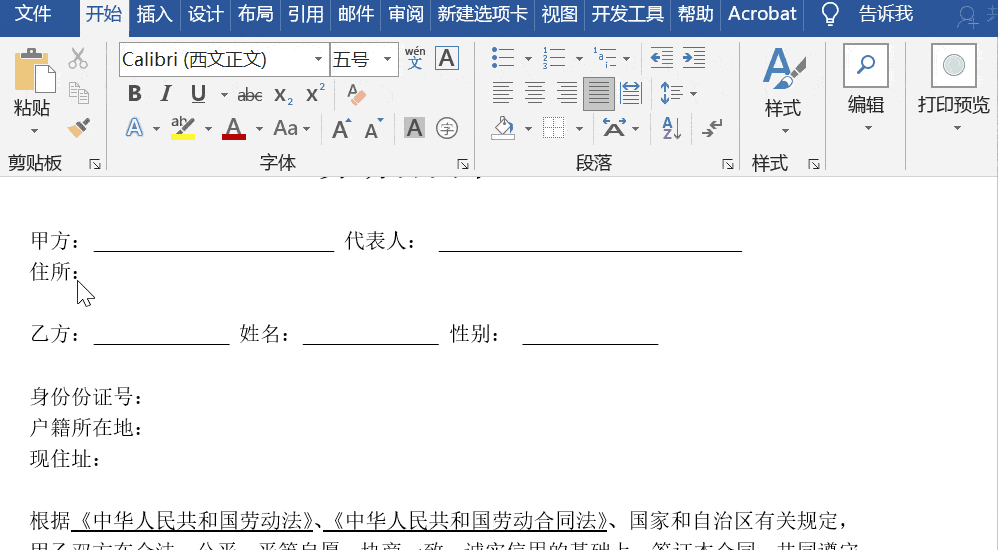This screenshot has height=550, width=998.
Task: Toggle Underline formatting
Action: [x=198, y=94]
